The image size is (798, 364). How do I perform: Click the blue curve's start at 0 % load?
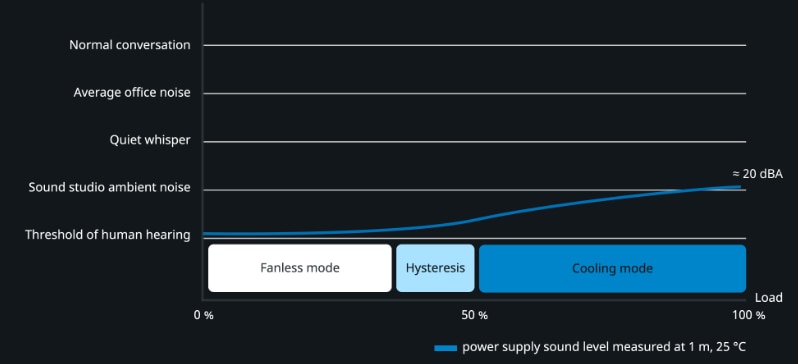[x=205, y=234]
